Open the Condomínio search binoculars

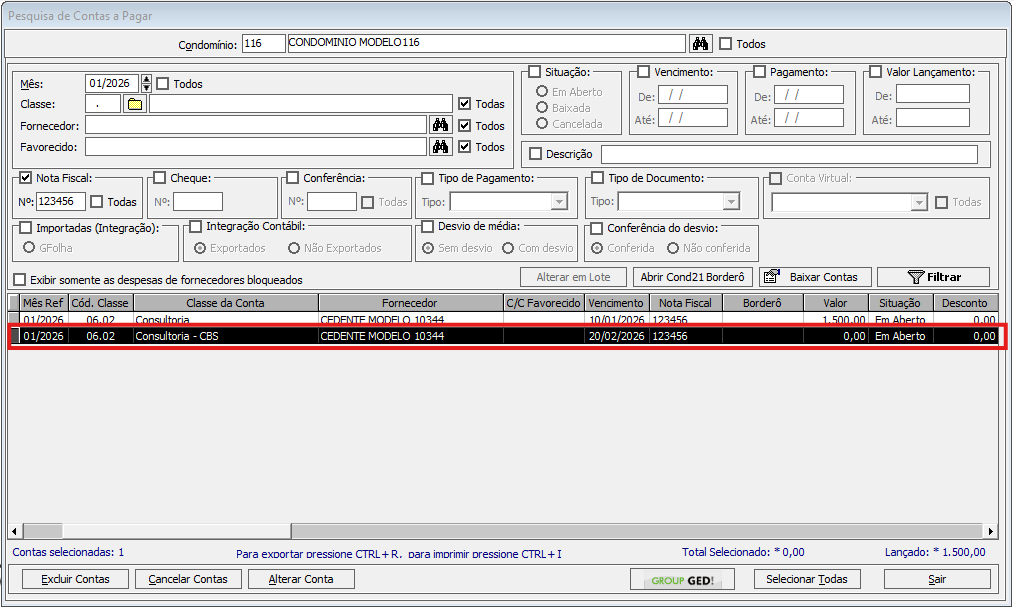[x=700, y=43]
